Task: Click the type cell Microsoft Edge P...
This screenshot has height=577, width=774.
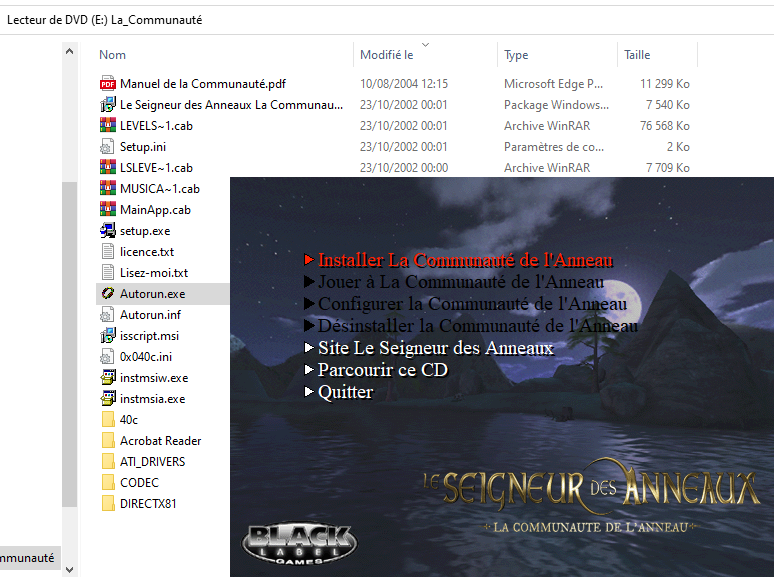Action: [x=553, y=84]
